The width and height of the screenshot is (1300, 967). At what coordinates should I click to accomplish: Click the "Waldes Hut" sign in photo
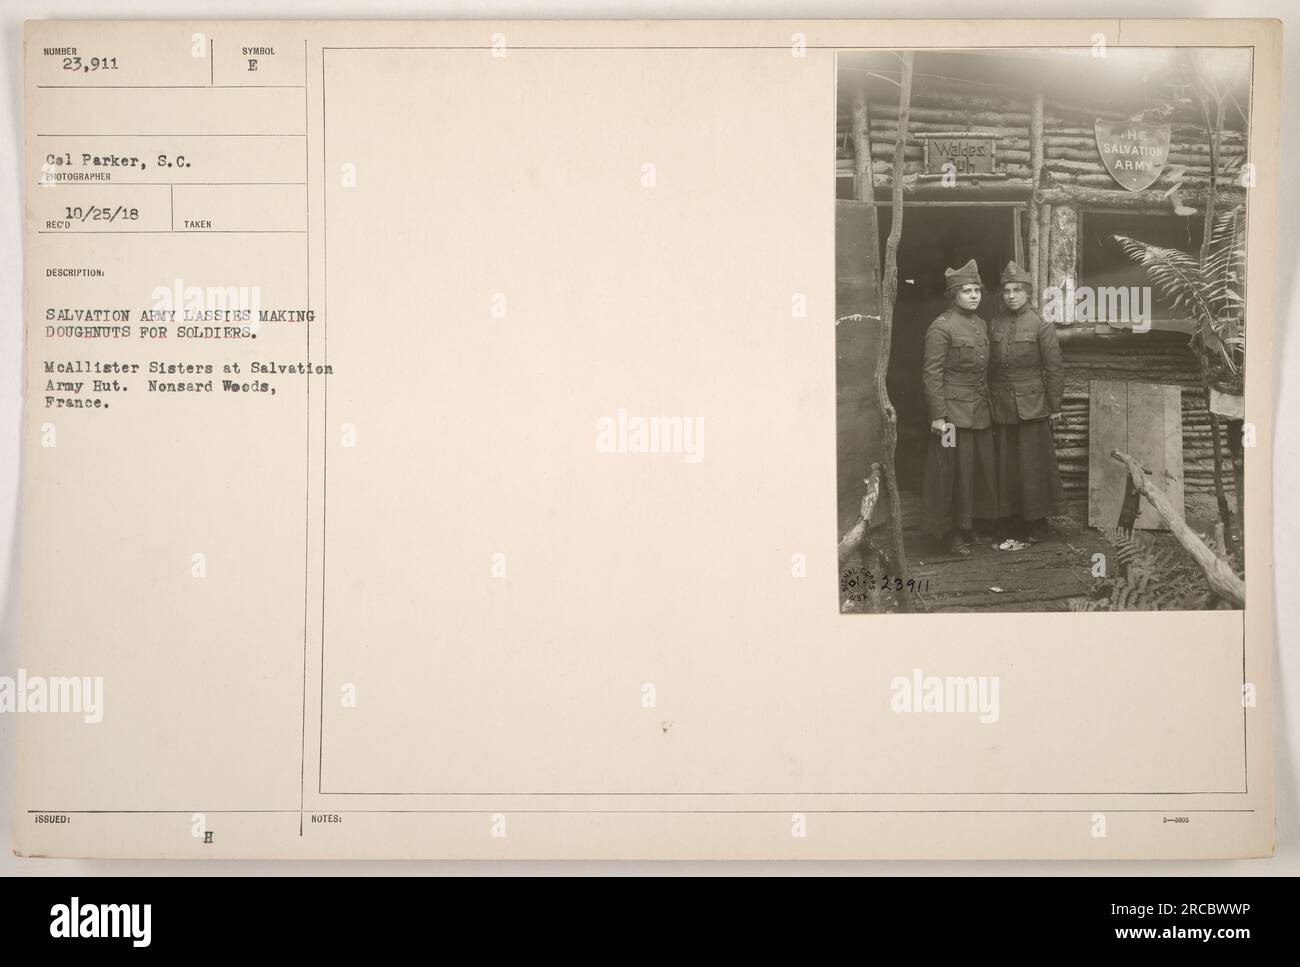point(961,157)
